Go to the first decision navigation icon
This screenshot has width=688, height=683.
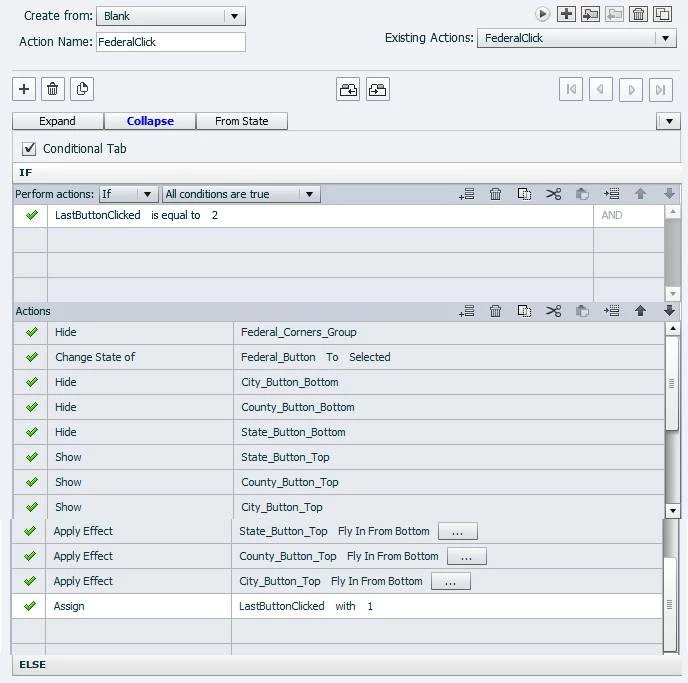(571, 89)
